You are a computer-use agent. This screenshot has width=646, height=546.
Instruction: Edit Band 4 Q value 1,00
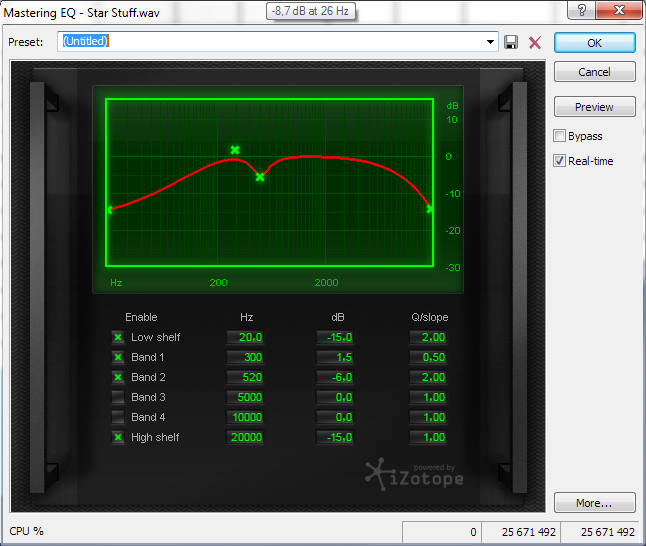(x=428, y=417)
